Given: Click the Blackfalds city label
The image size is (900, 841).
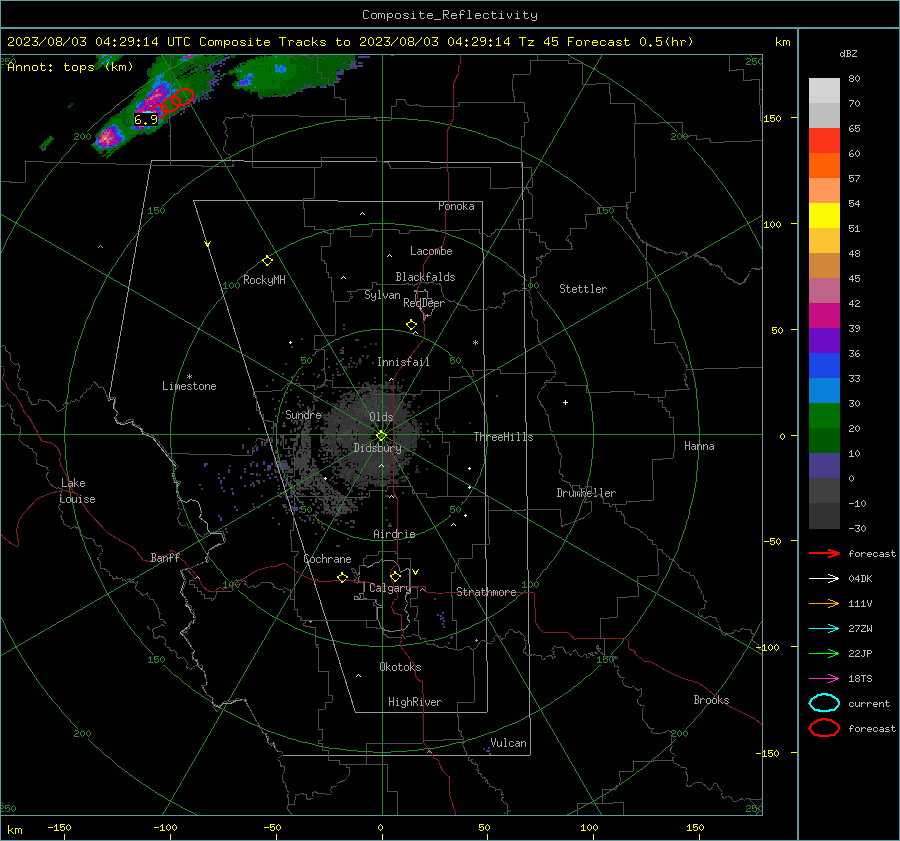Looking at the screenshot, I should coord(425,277).
